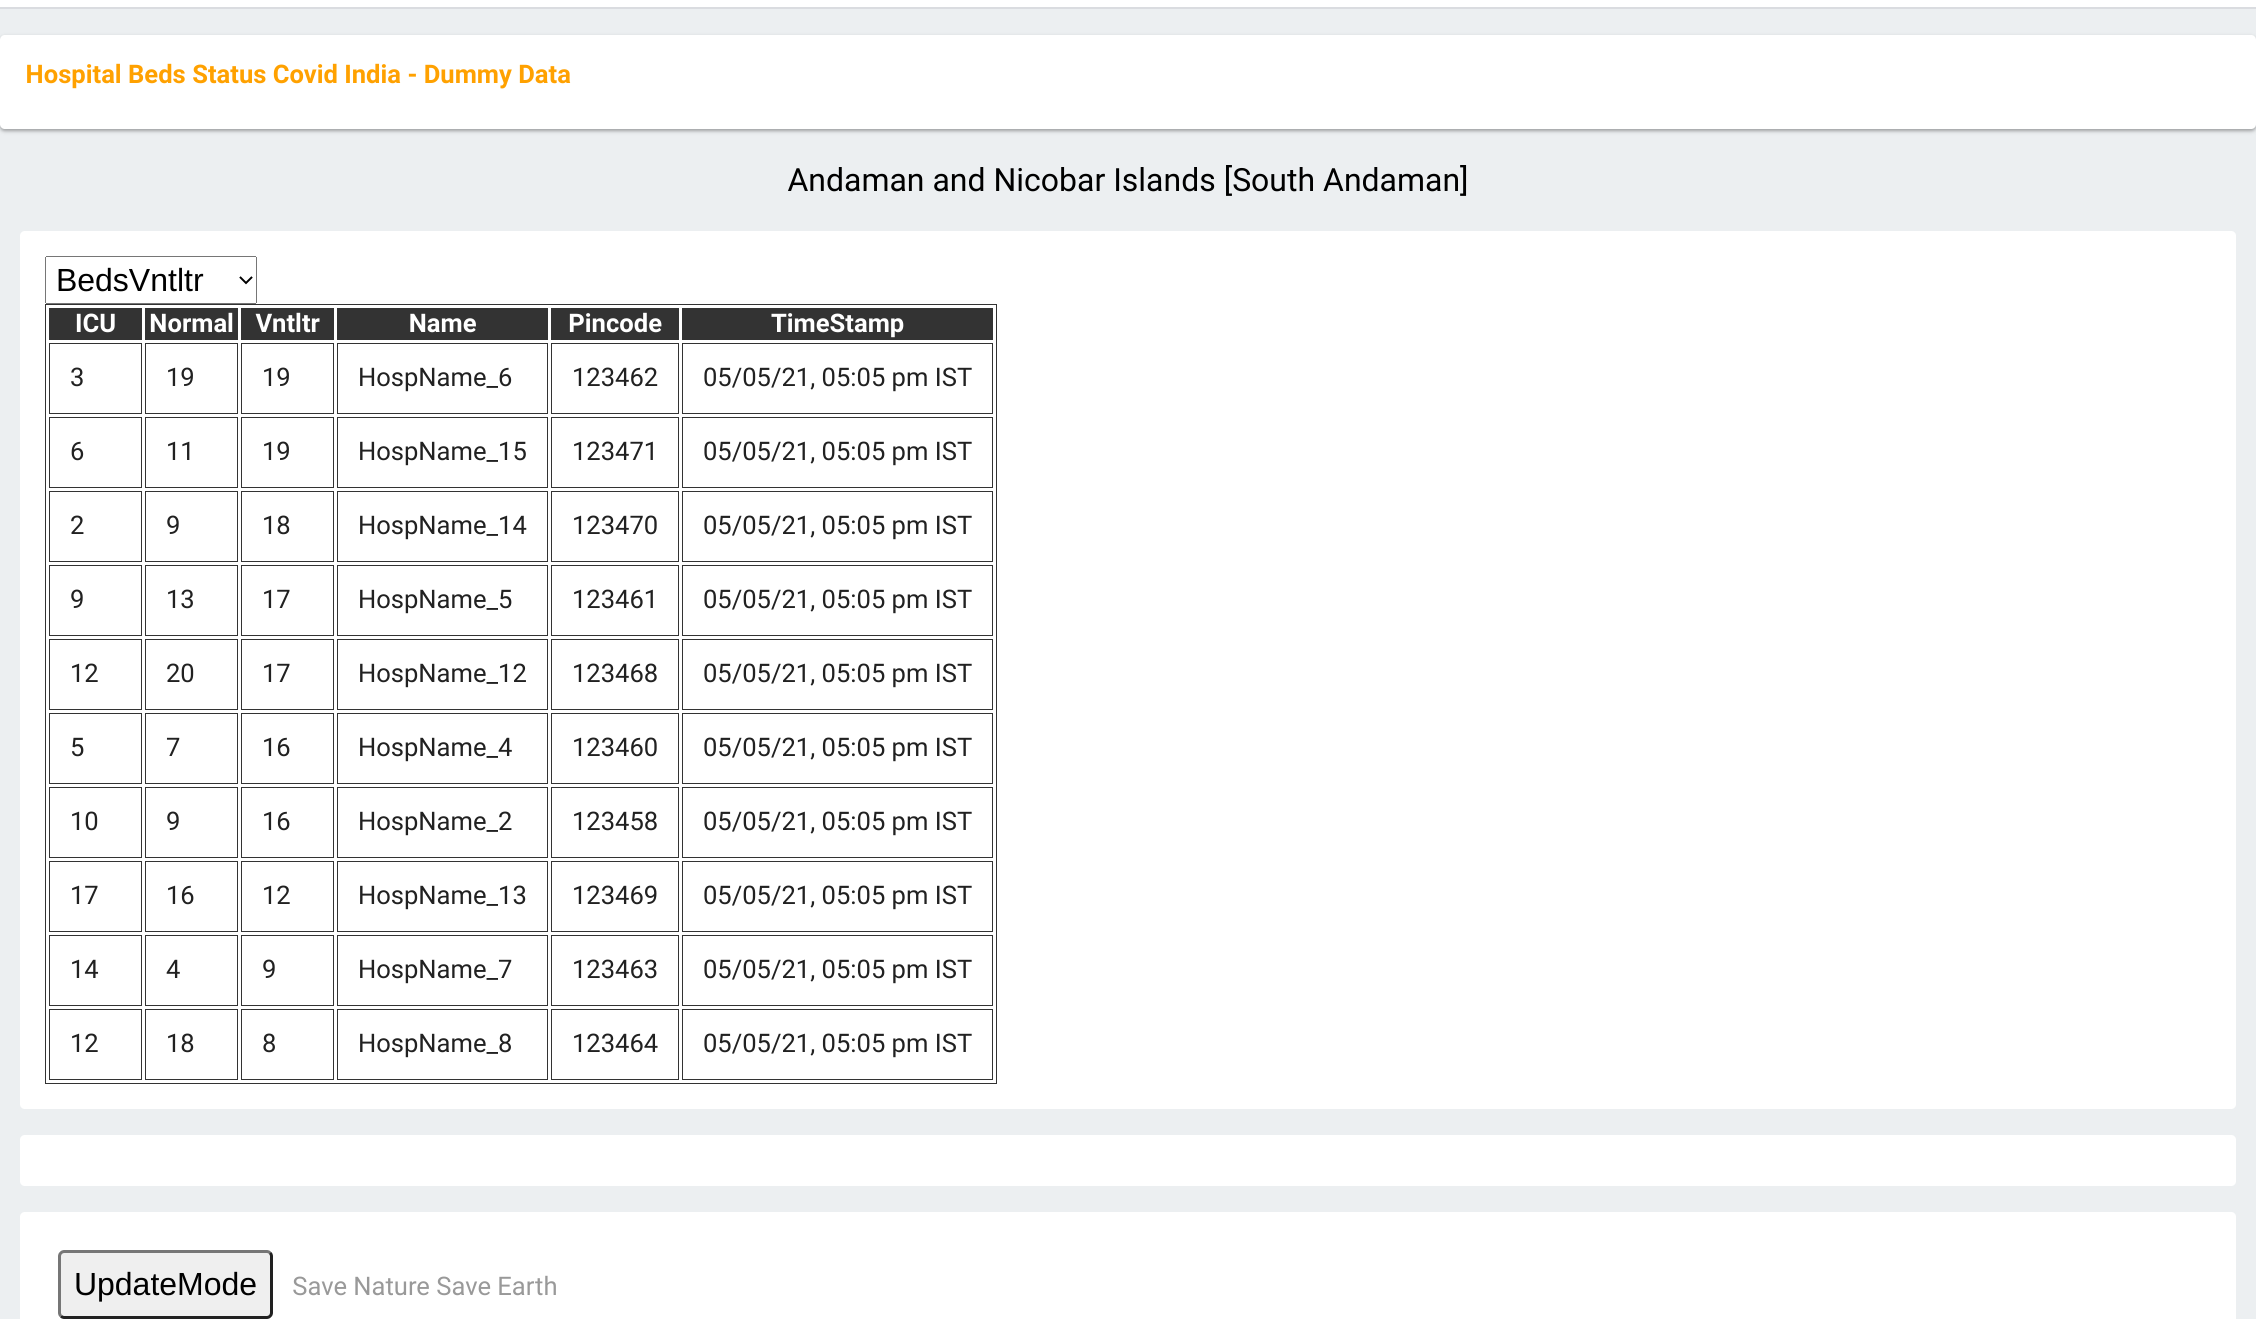Screen dimensions: 2256x1319
Task: Click the HospName_12 table cell
Action: (442, 674)
